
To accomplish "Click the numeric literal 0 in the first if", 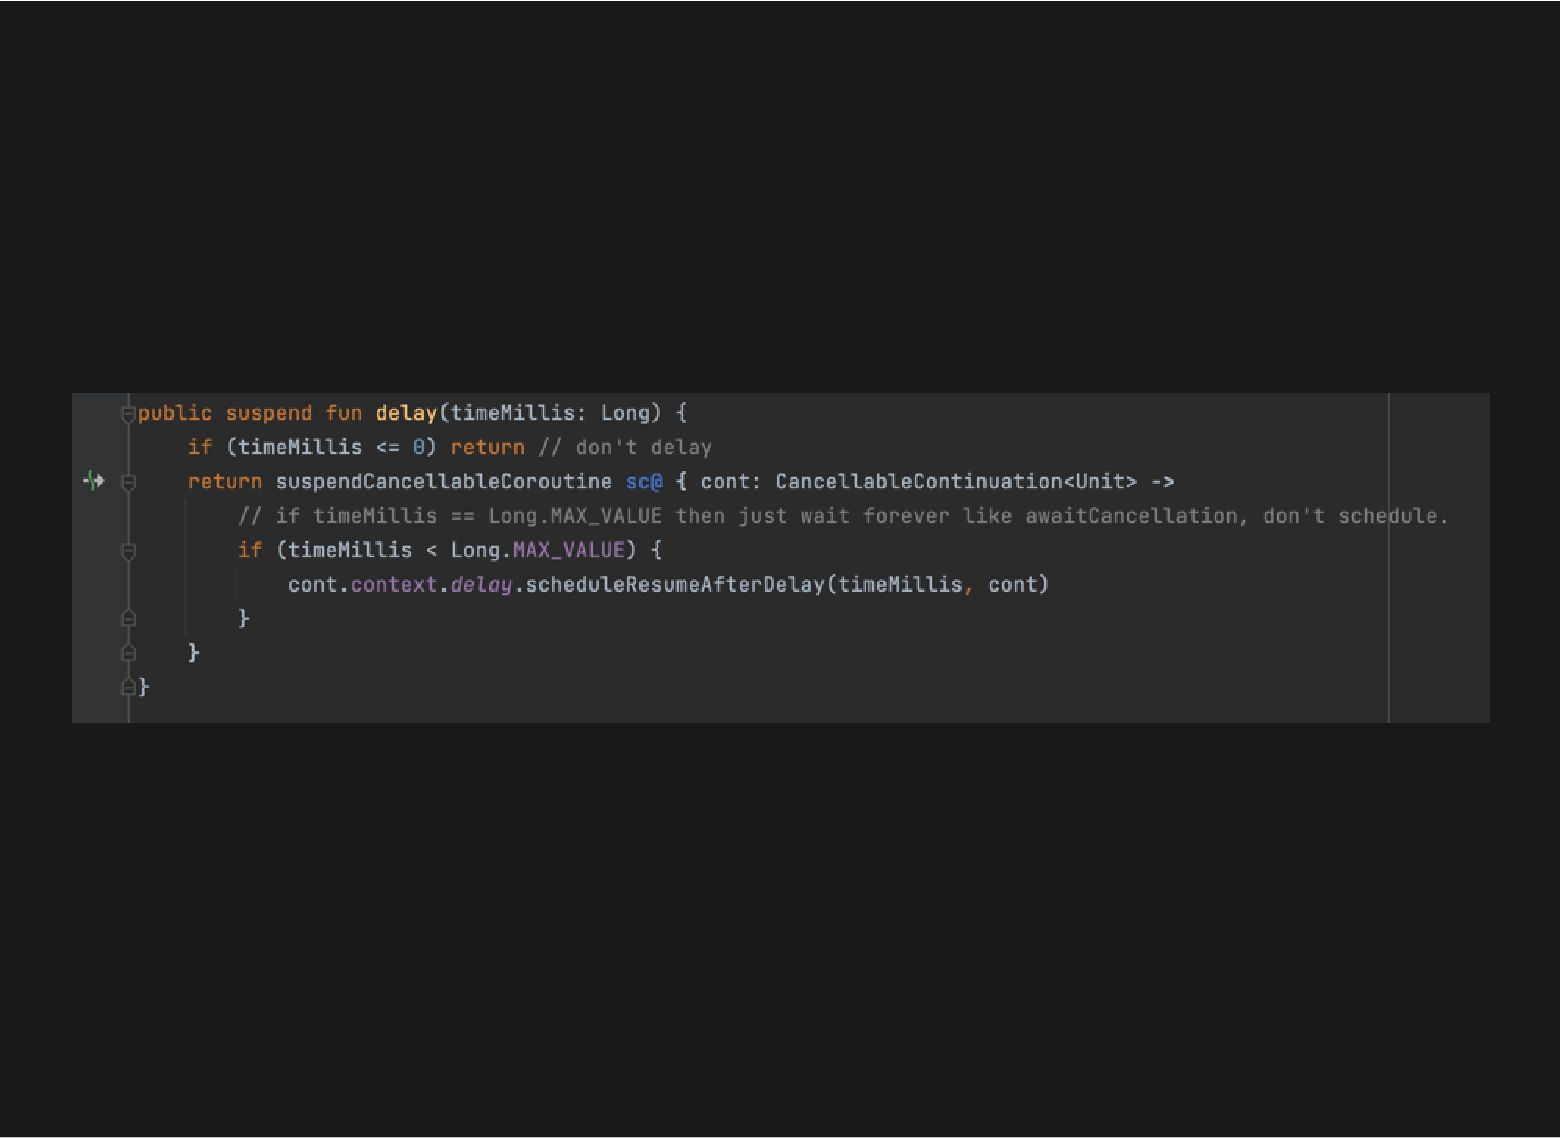I will point(419,447).
